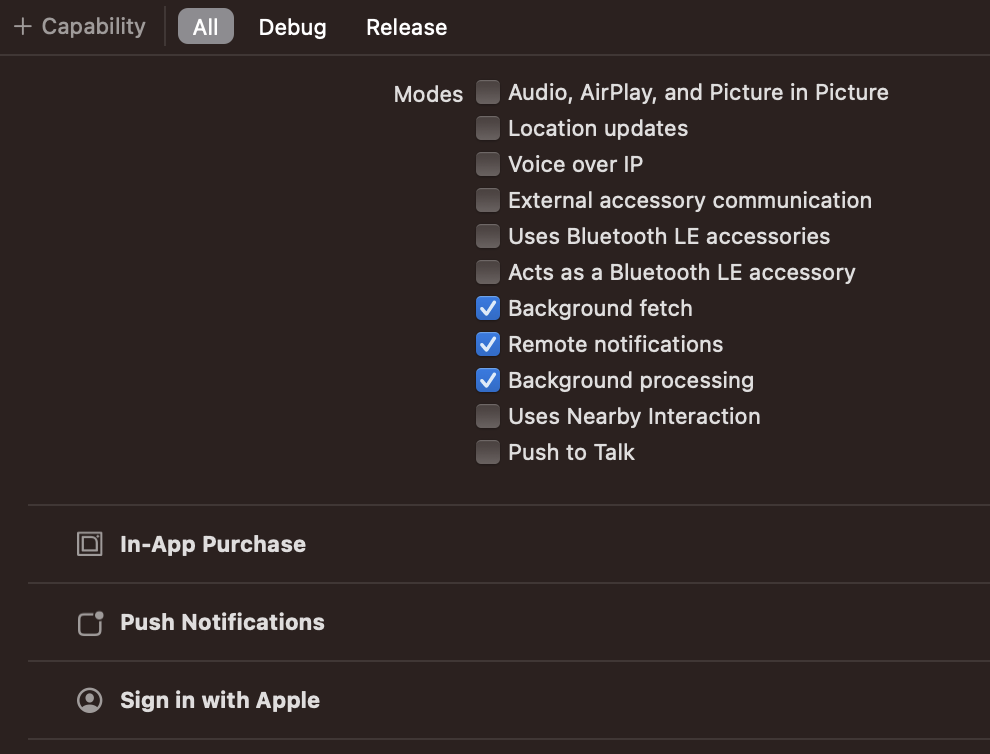Click the plus icon beside Capability
This screenshot has height=754, width=990.
click(x=23, y=27)
